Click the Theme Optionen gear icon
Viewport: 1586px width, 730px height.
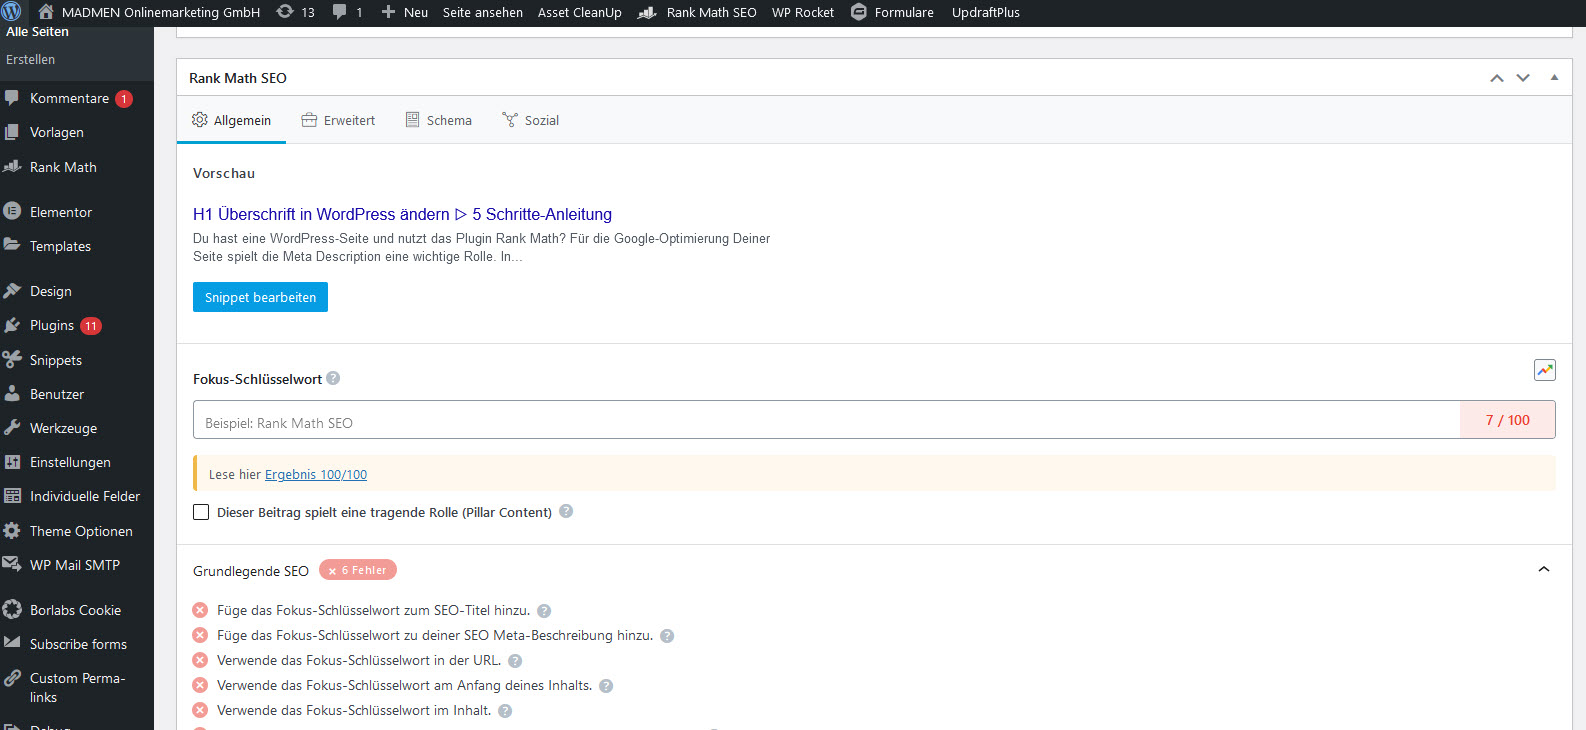tap(12, 530)
